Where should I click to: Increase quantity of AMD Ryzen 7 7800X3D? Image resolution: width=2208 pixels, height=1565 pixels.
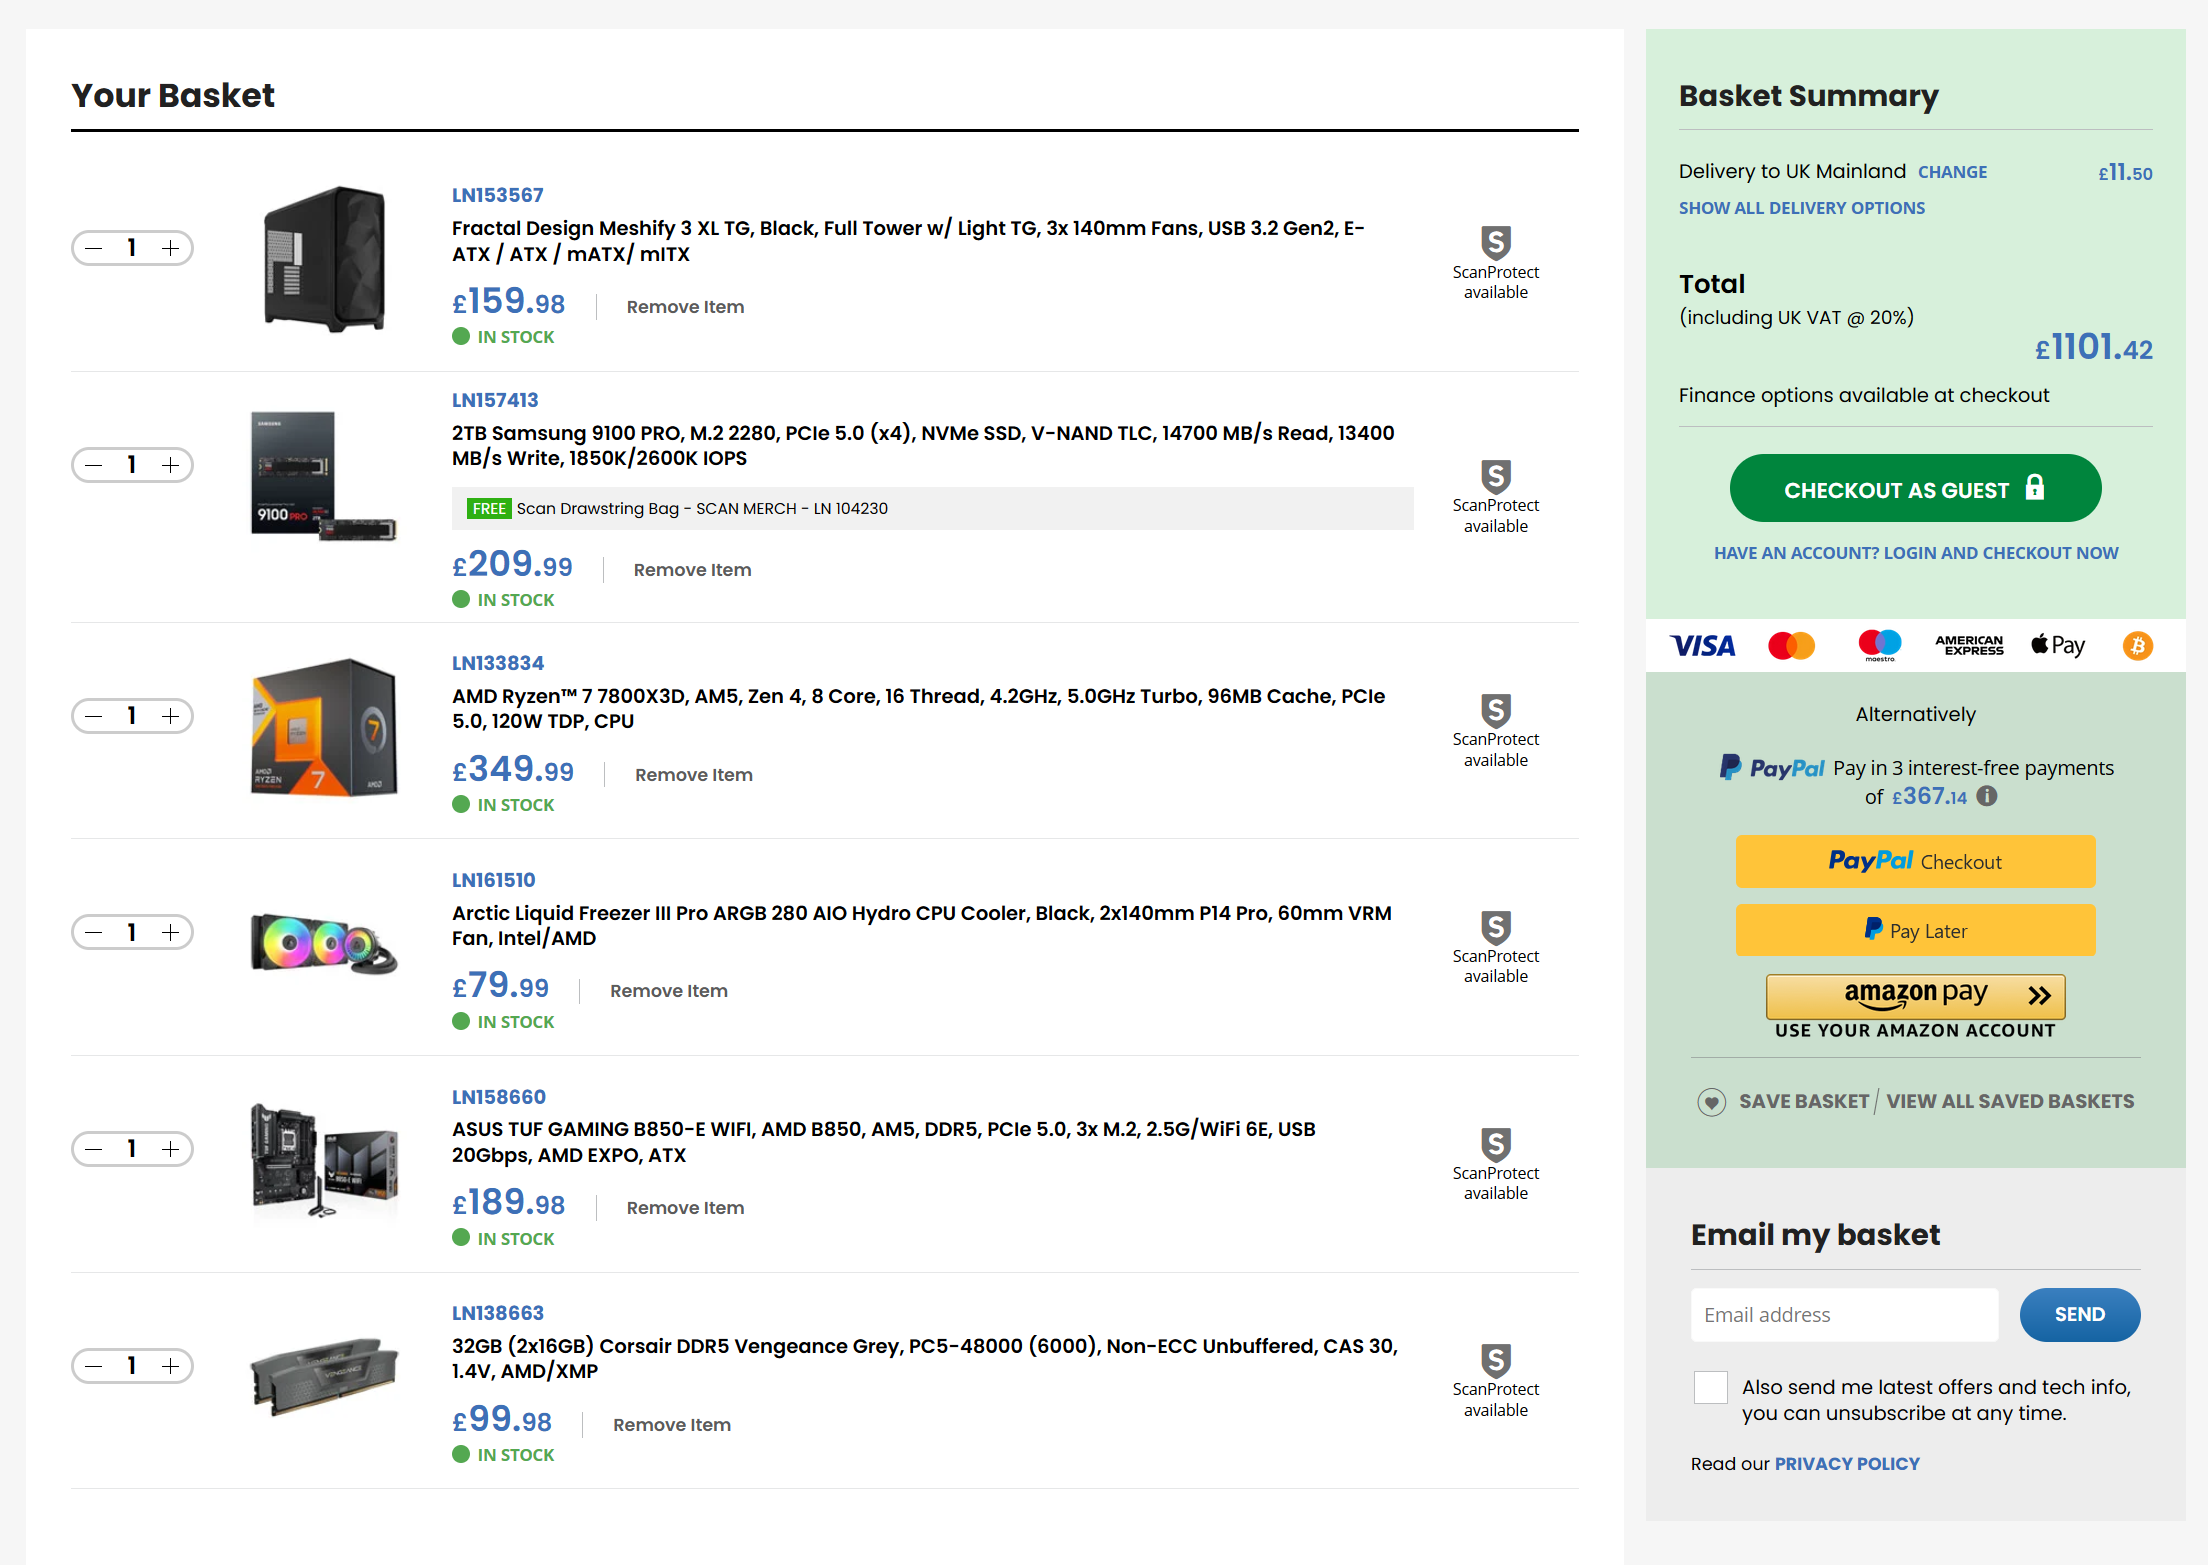tap(171, 716)
